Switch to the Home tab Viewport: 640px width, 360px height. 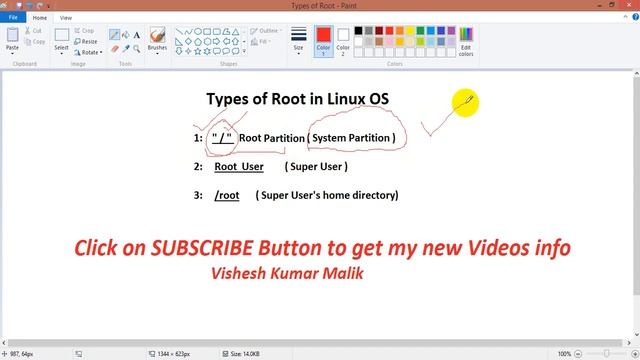coord(40,18)
